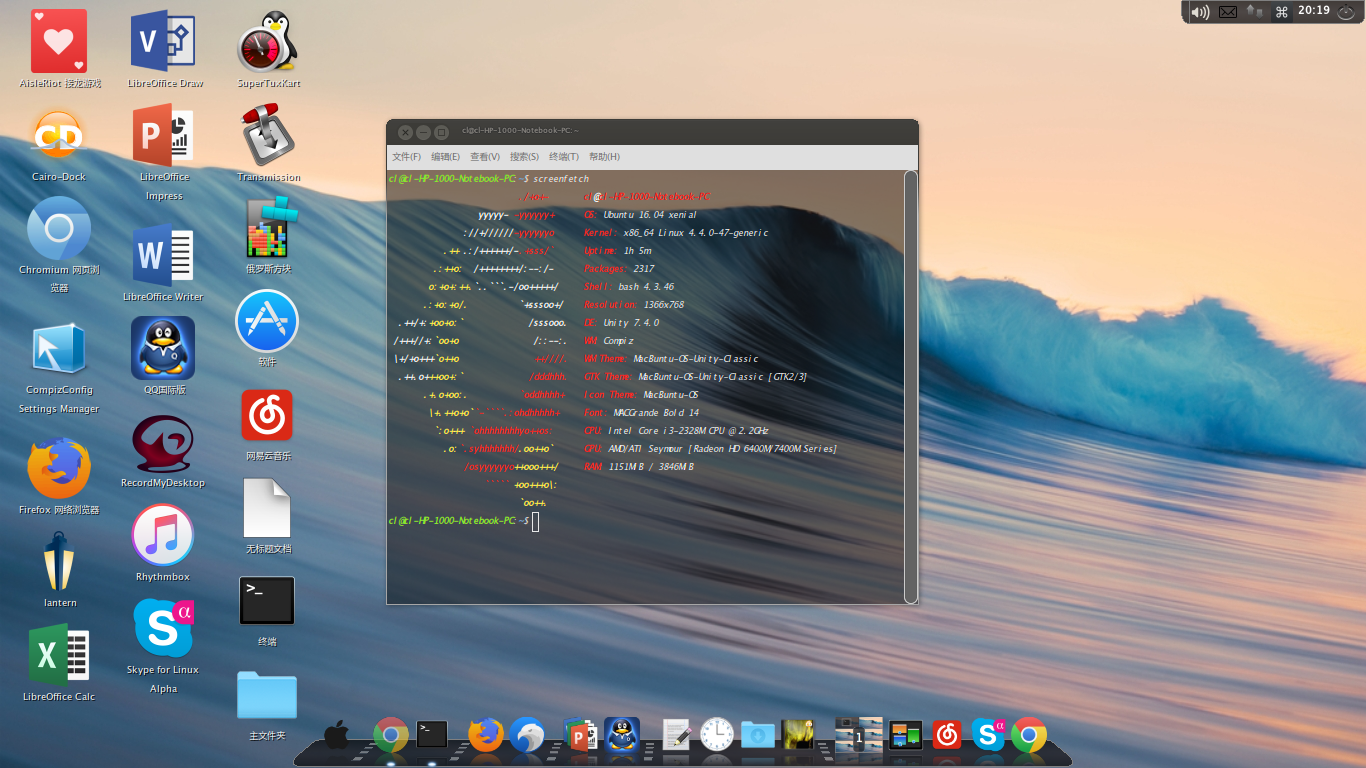Click 'Font: MACGrande Bold 14' line

tap(641, 413)
